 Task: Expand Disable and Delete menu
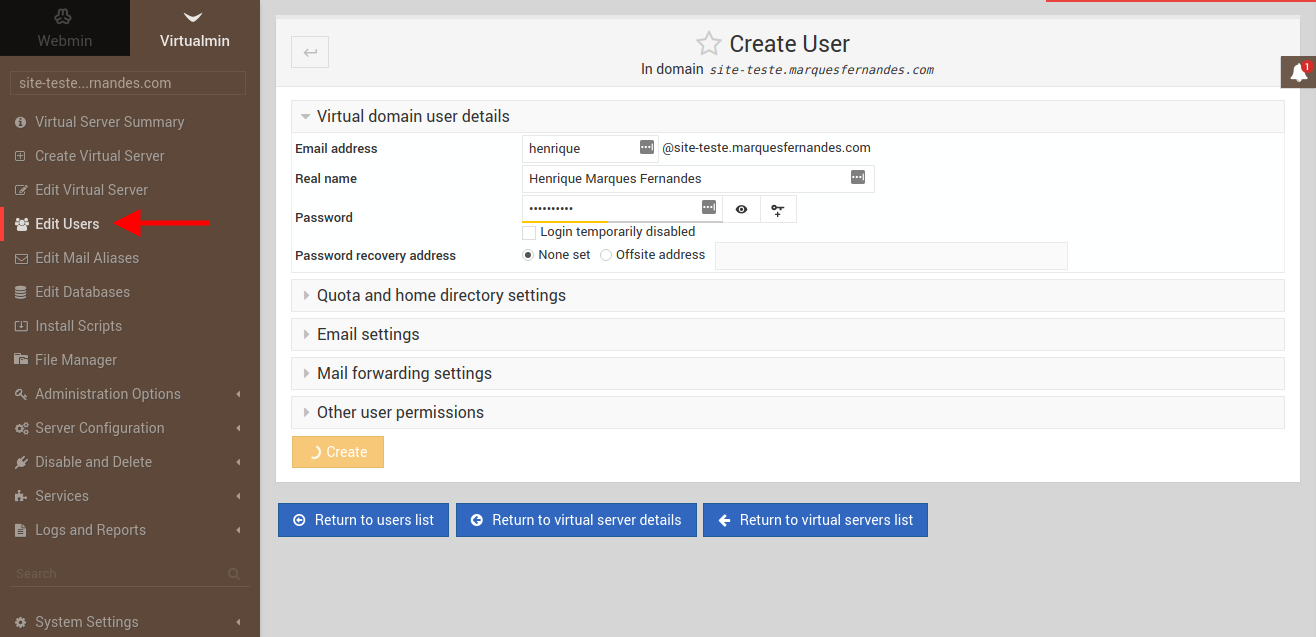(x=130, y=462)
